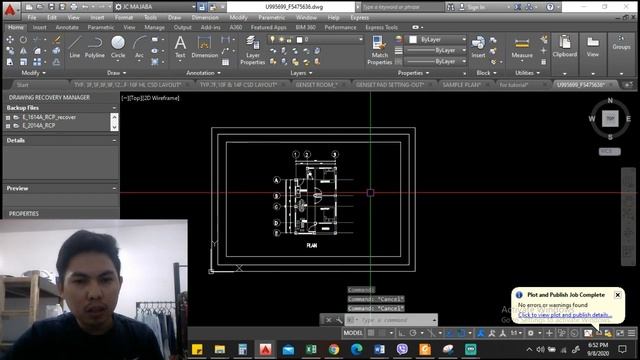The height and width of the screenshot is (360, 640).
Task: Open Google Chrome from taskbar
Action: 334,349
